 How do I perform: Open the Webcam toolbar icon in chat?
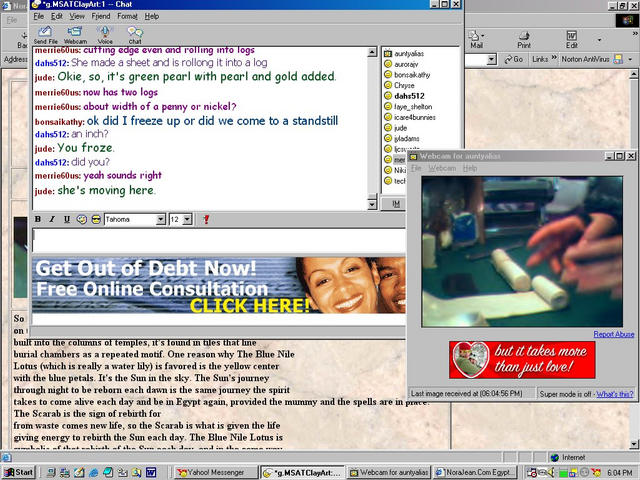(75, 35)
